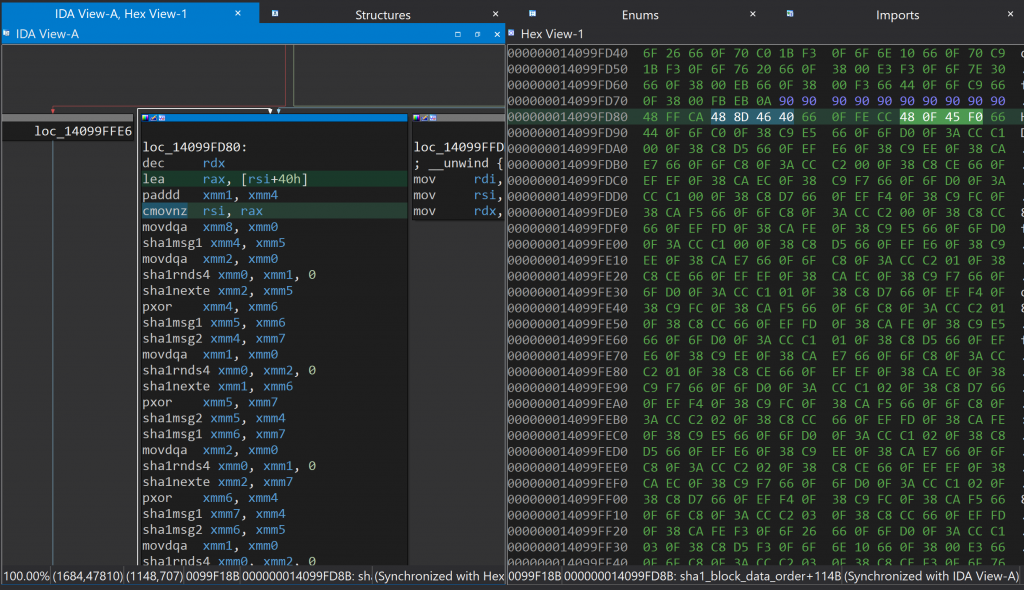This screenshot has width=1024, height=590.
Task: Click the edit icon in loc_14099FD80 node header
Action: (x=153, y=118)
